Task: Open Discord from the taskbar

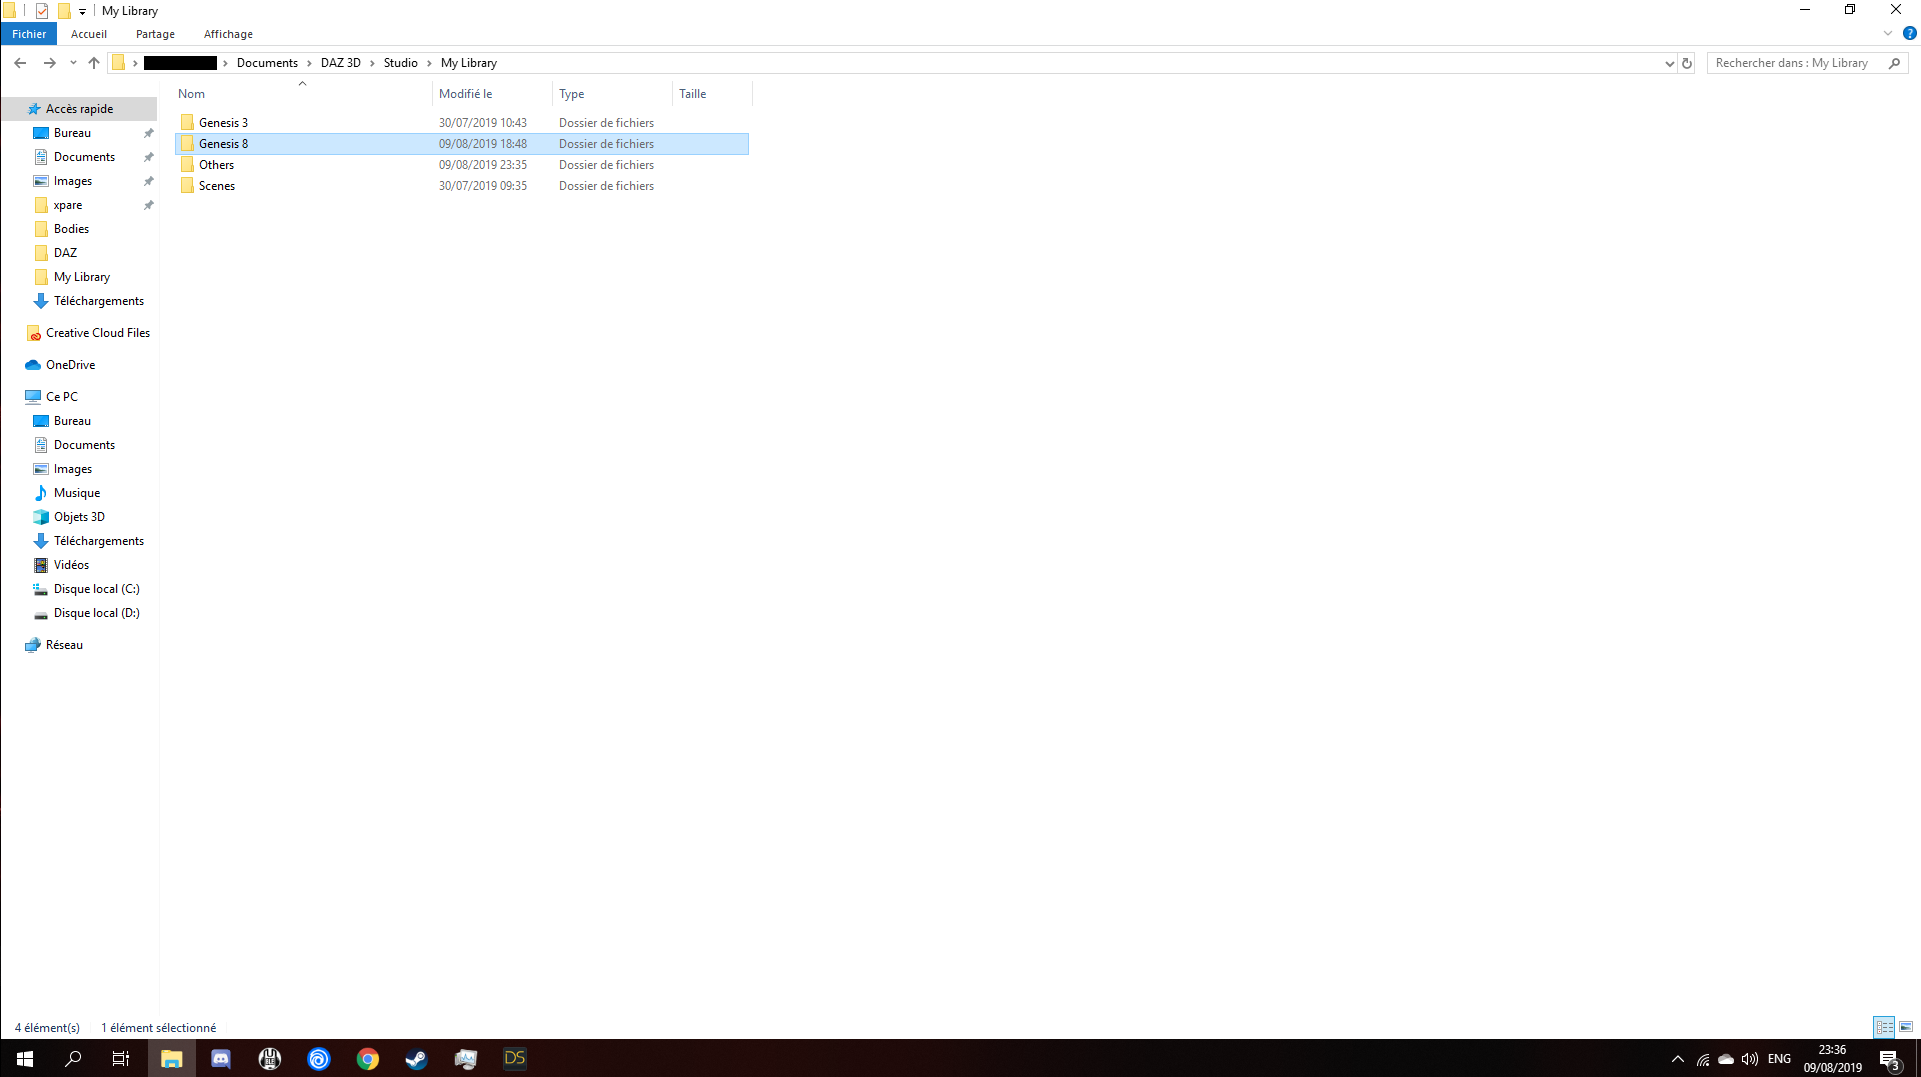Action: pos(220,1058)
